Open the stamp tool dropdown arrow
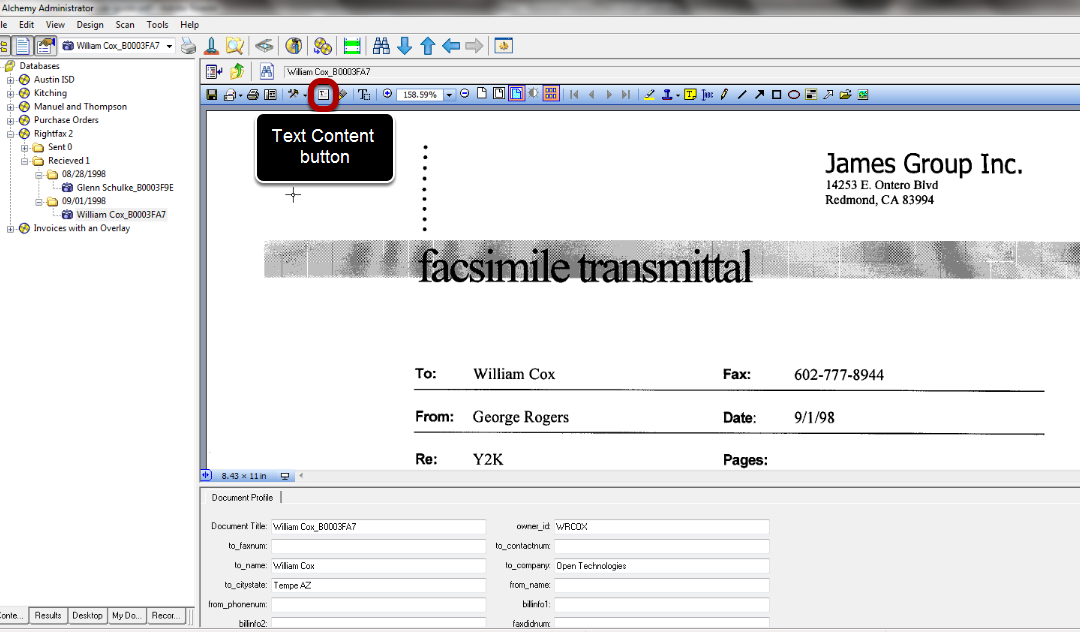 coord(678,95)
